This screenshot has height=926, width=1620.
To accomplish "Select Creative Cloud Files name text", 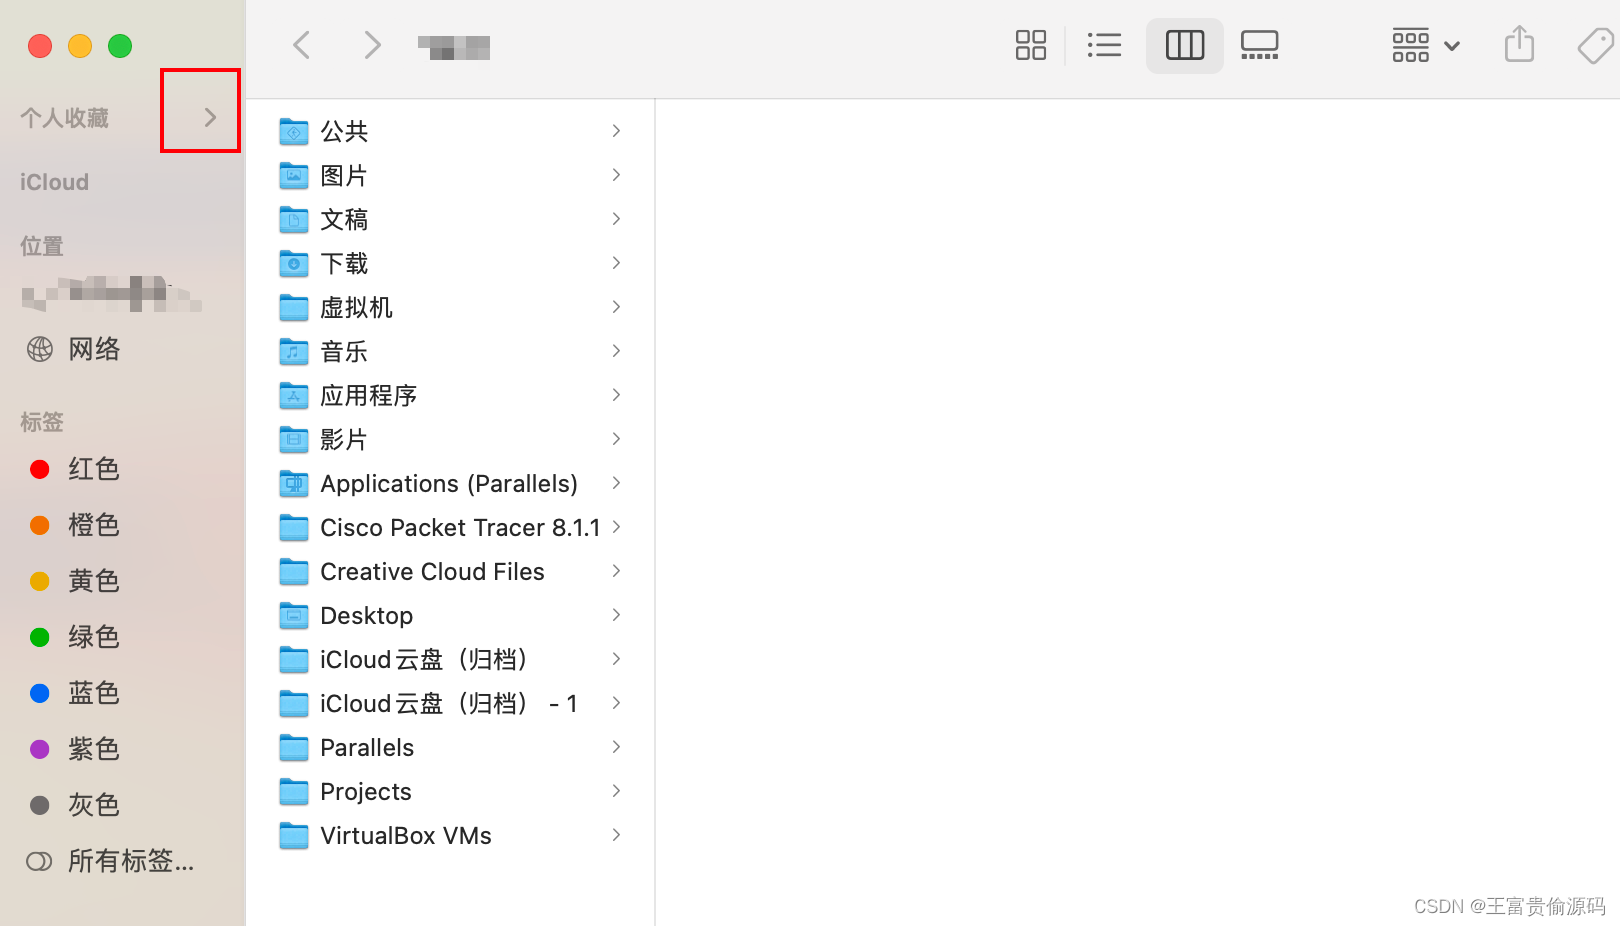I will [432, 571].
